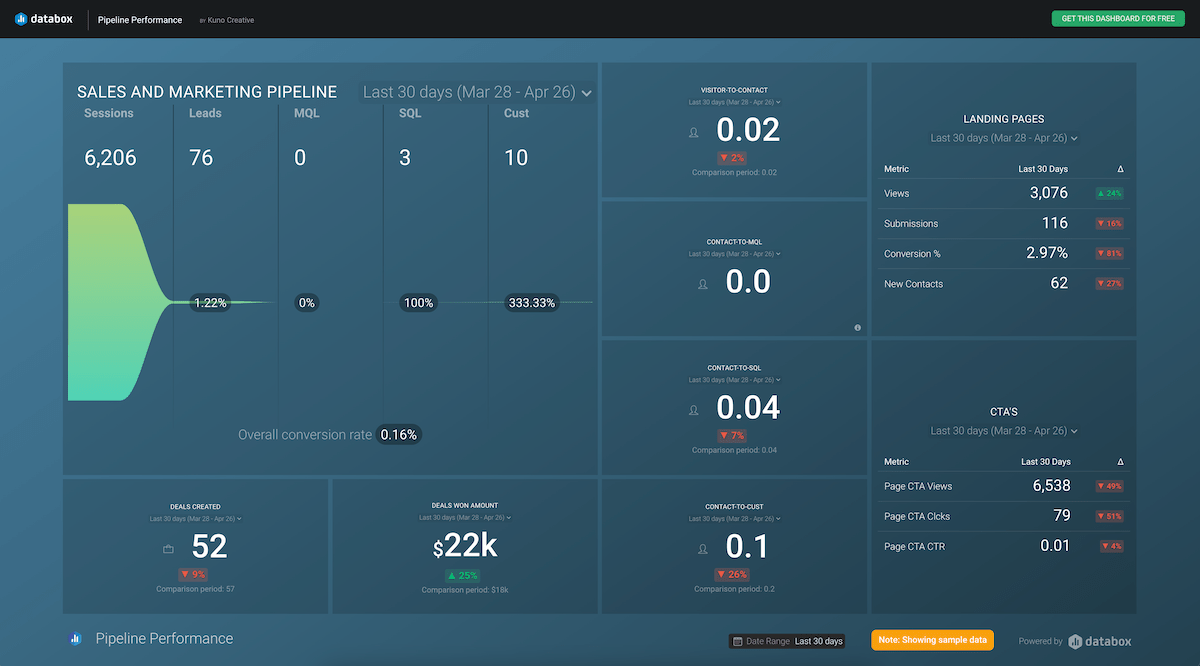Viewport: 1200px width, 666px height.
Task: Click the person icon in Contact-to-MQL card
Action: (x=702, y=284)
